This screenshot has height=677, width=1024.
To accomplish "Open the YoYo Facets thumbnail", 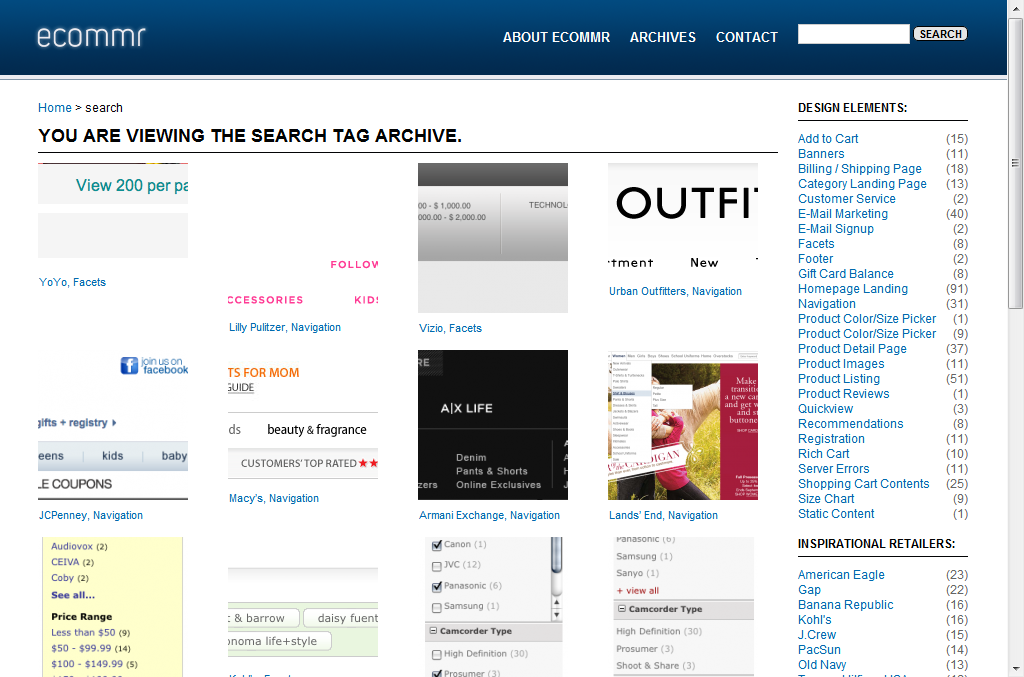I will click(113, 211).
